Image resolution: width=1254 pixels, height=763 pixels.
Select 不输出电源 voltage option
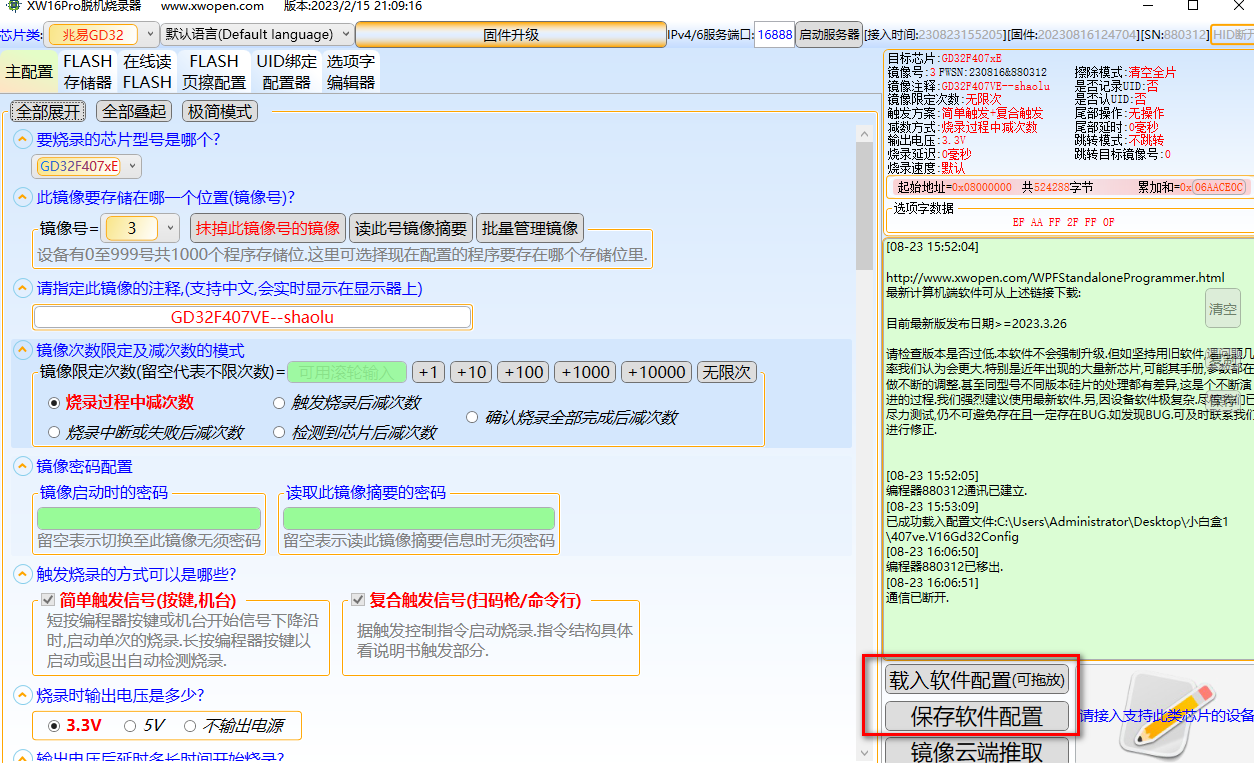coord(233,725)
